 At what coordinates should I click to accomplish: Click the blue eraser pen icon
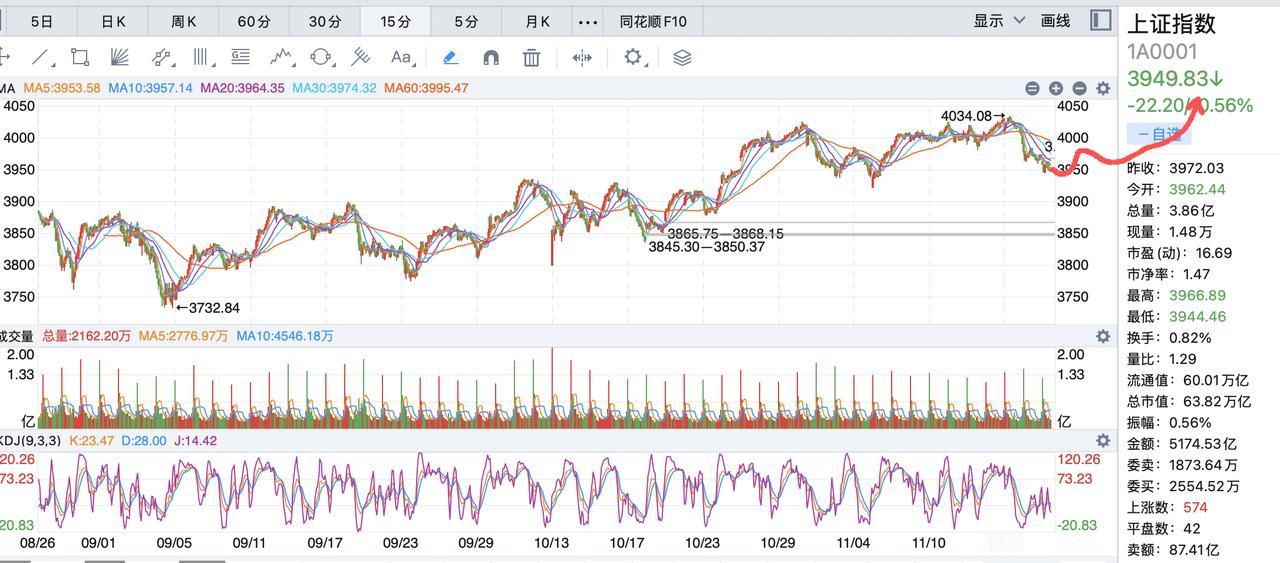coord(450,57)
